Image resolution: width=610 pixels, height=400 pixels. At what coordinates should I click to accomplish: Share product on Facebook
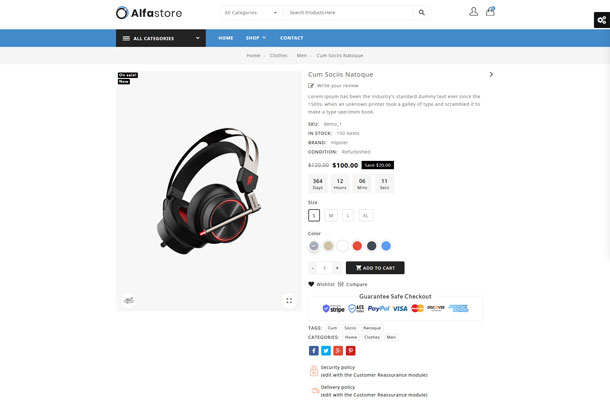314,351
